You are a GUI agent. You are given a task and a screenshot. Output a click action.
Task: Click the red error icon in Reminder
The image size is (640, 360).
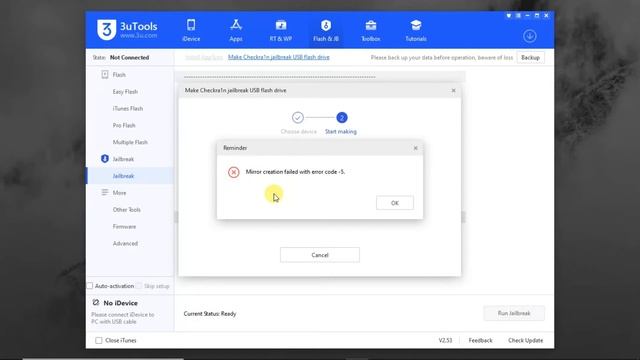pyautogui.click(x=233, y=172)
